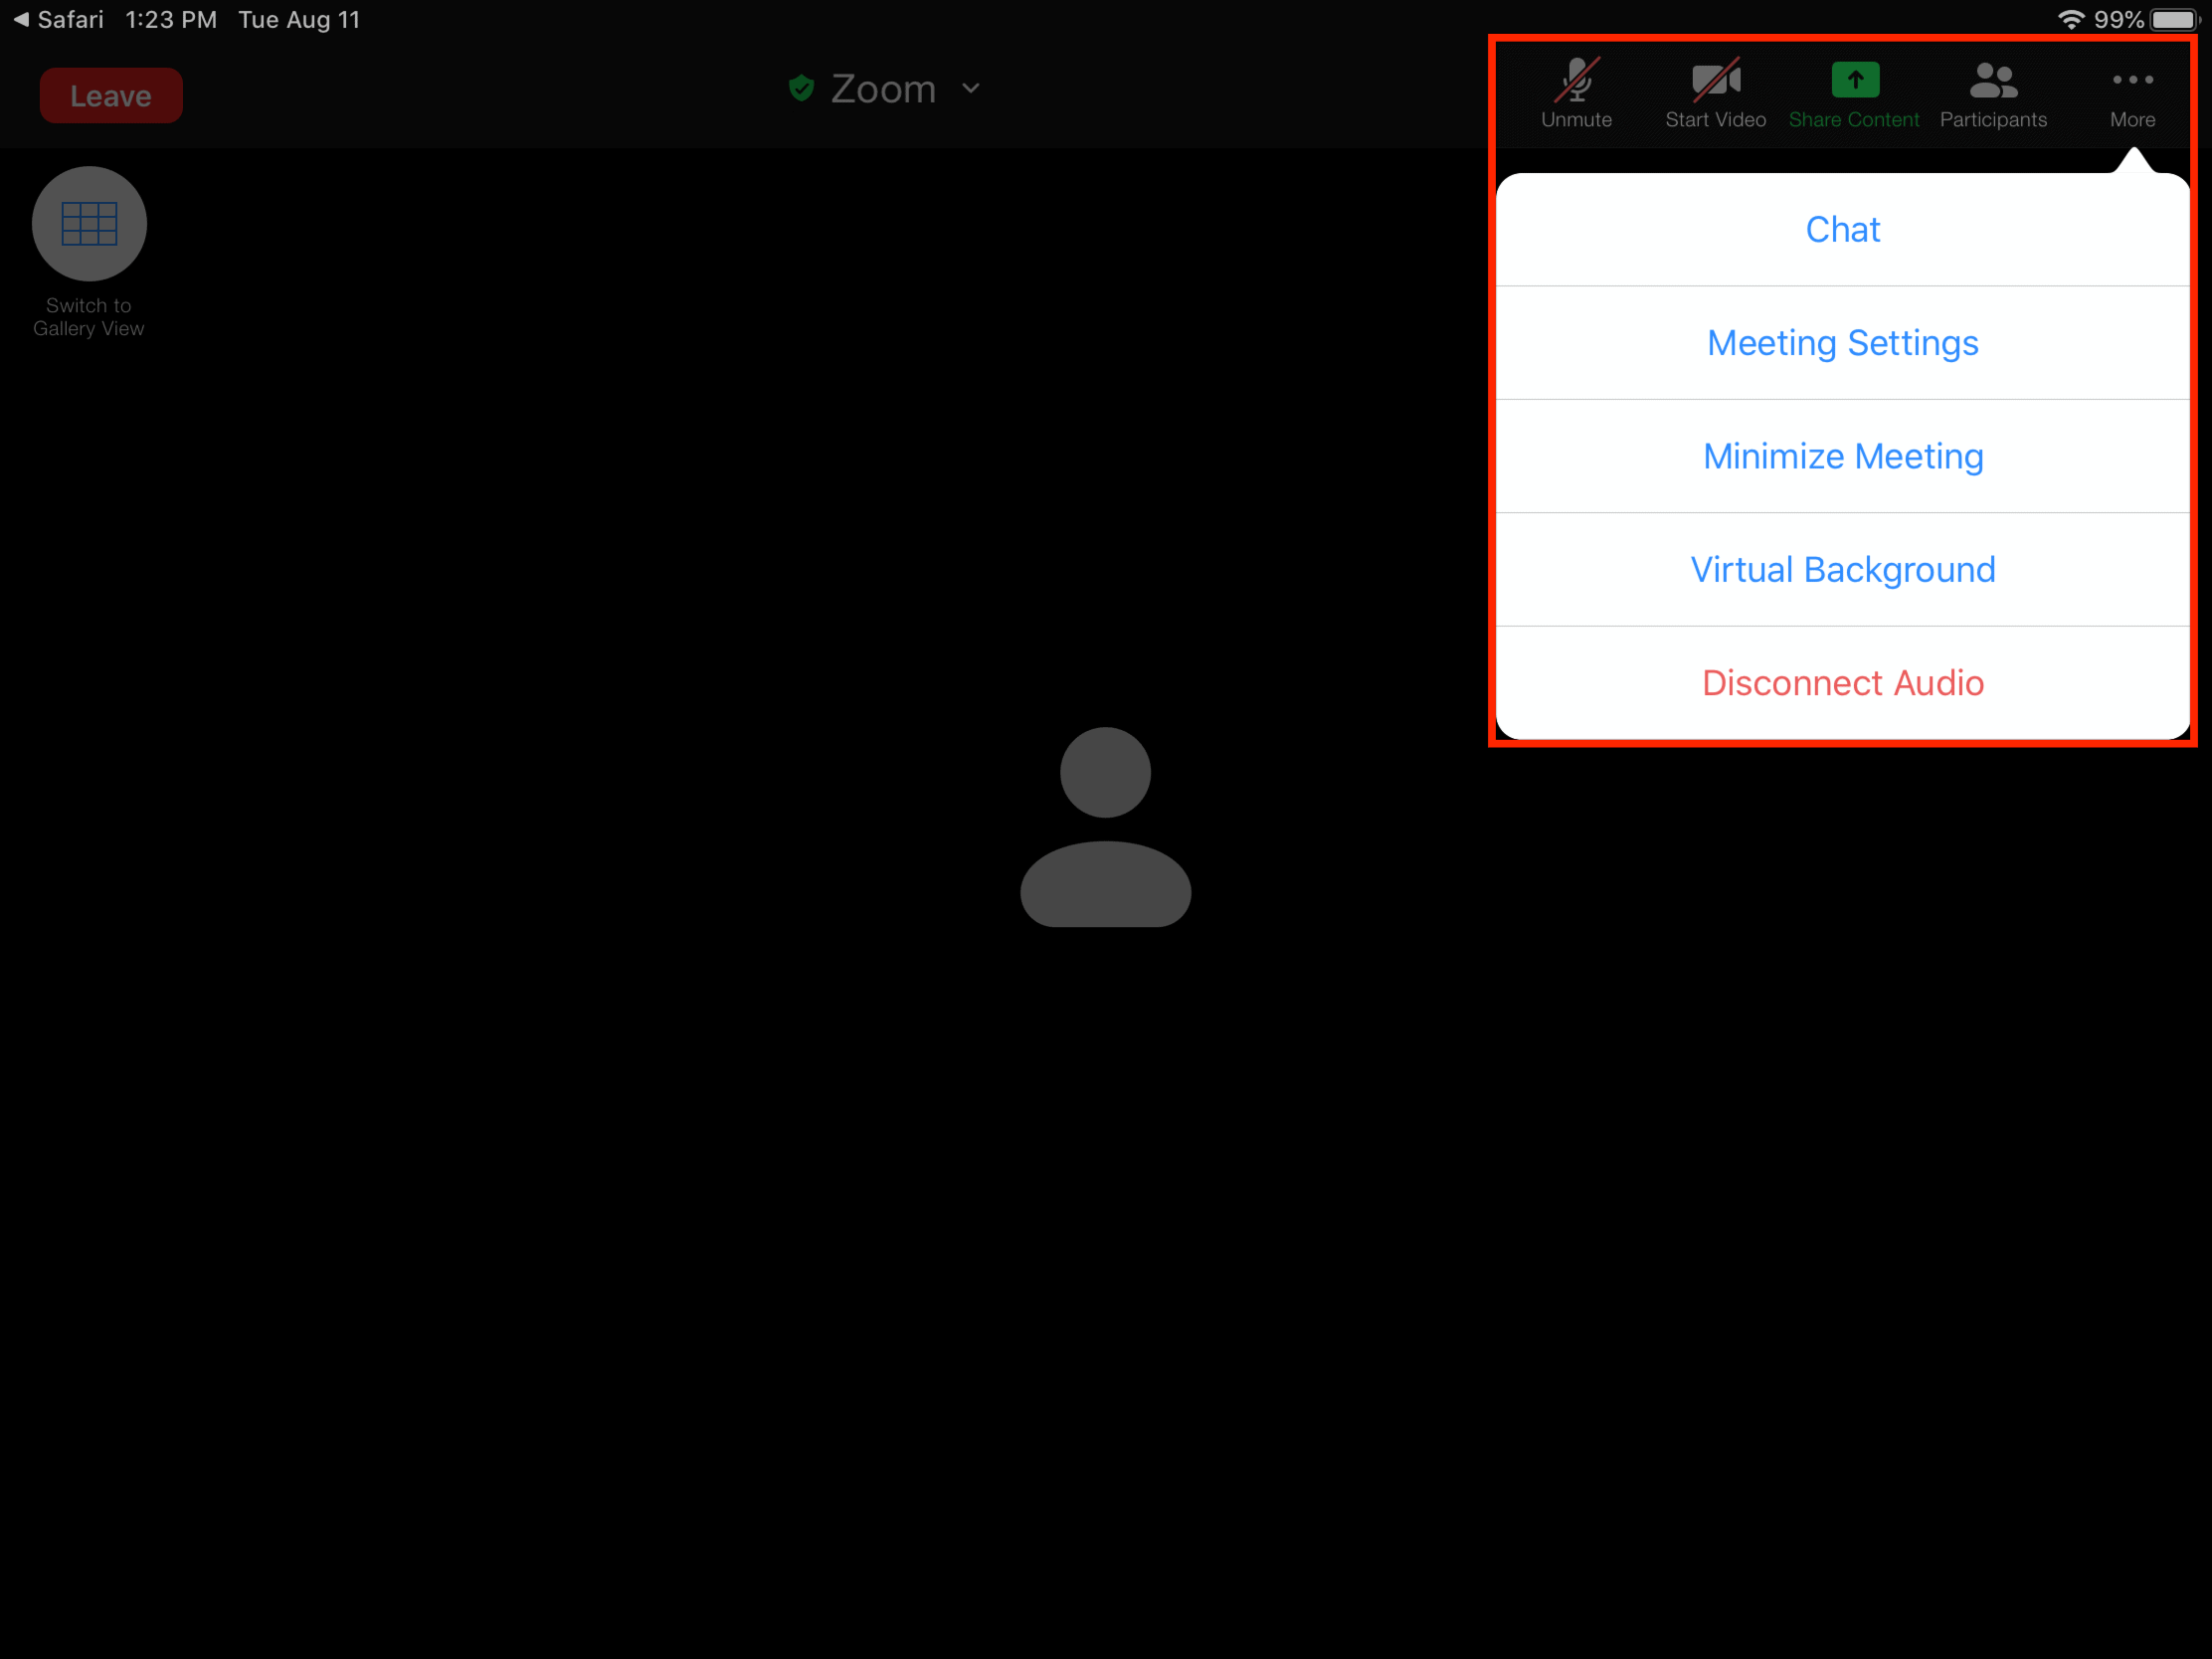
Task: Click the green security shield icon
Action: 801,89
